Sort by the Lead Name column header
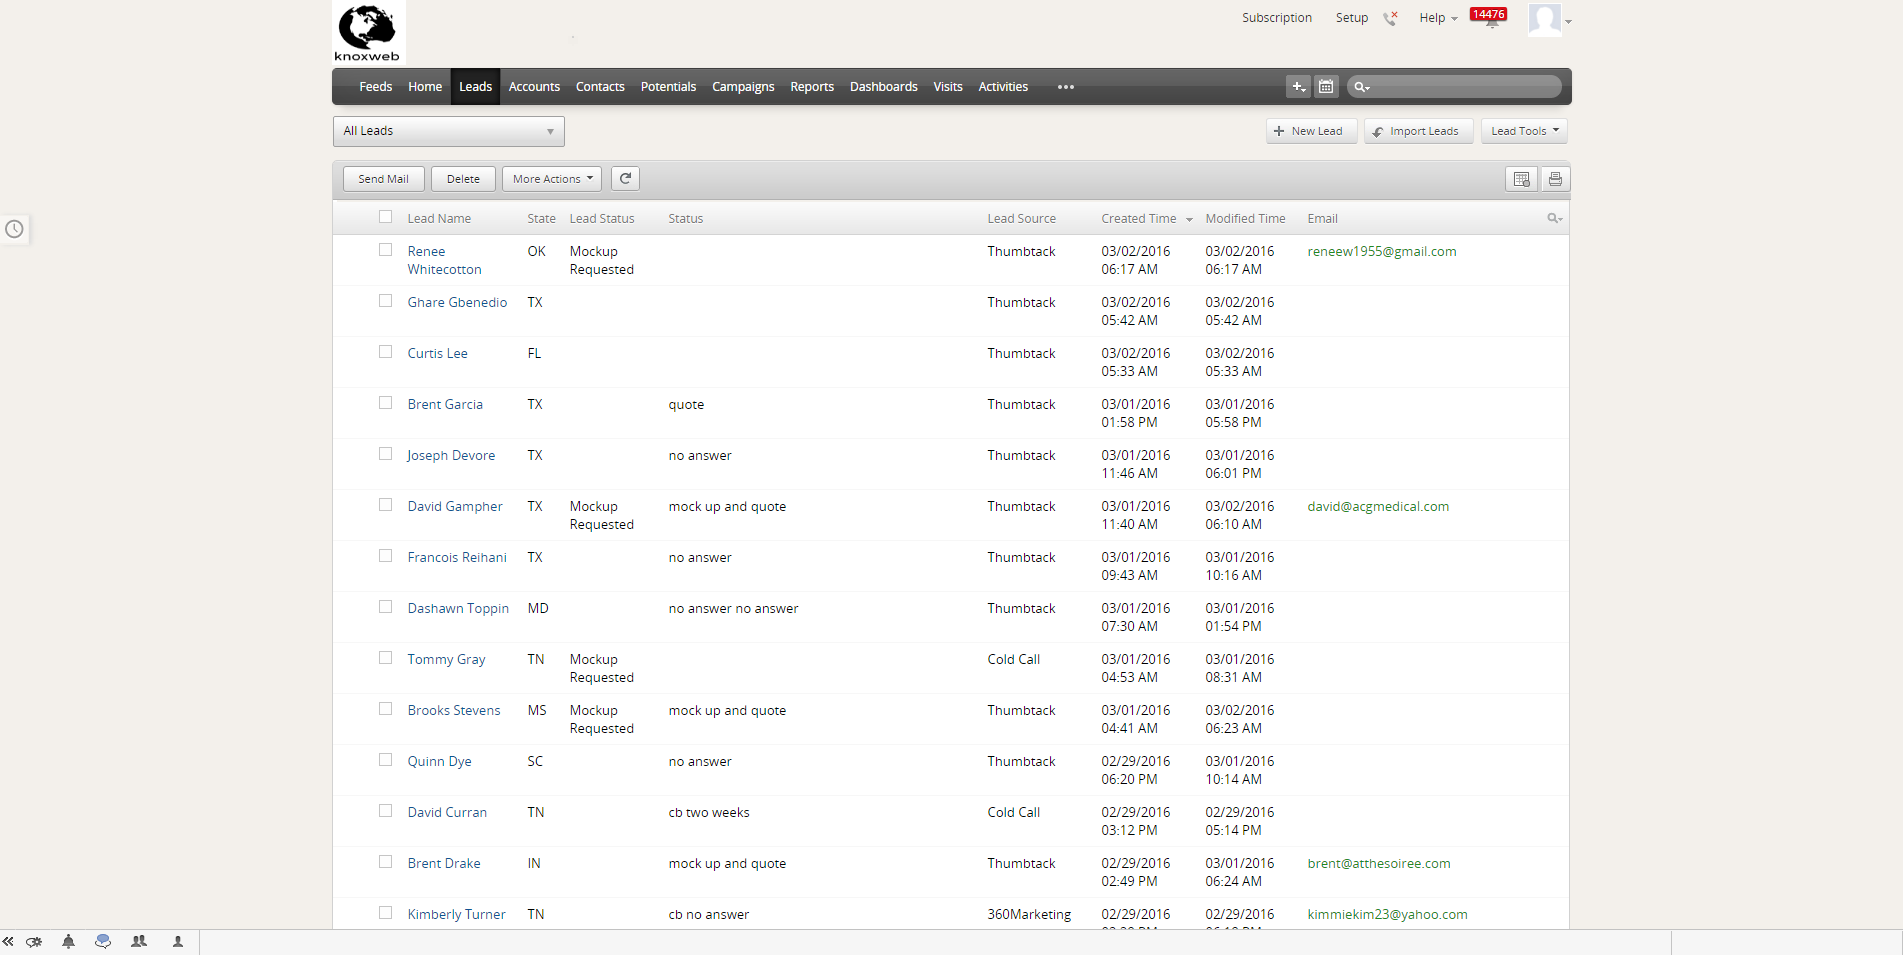The width and height of the screenshot is (1903, 955). (439, 219)
